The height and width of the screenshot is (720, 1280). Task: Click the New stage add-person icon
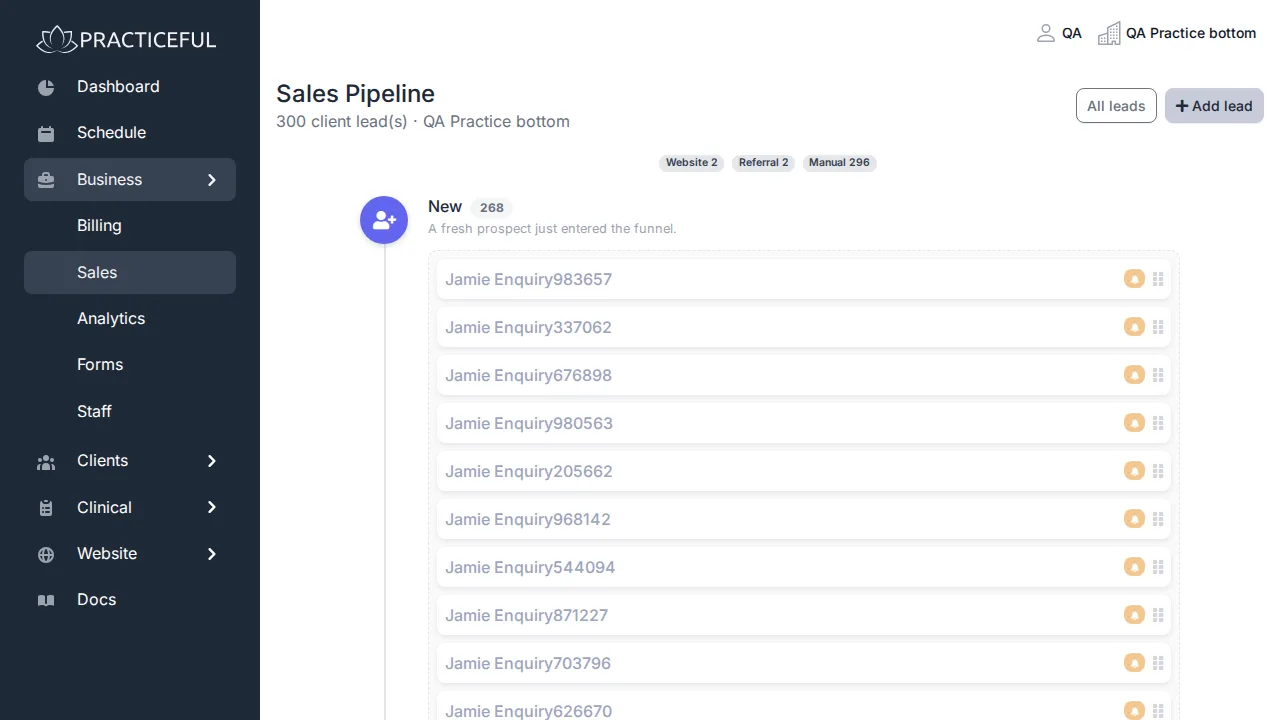384,220
